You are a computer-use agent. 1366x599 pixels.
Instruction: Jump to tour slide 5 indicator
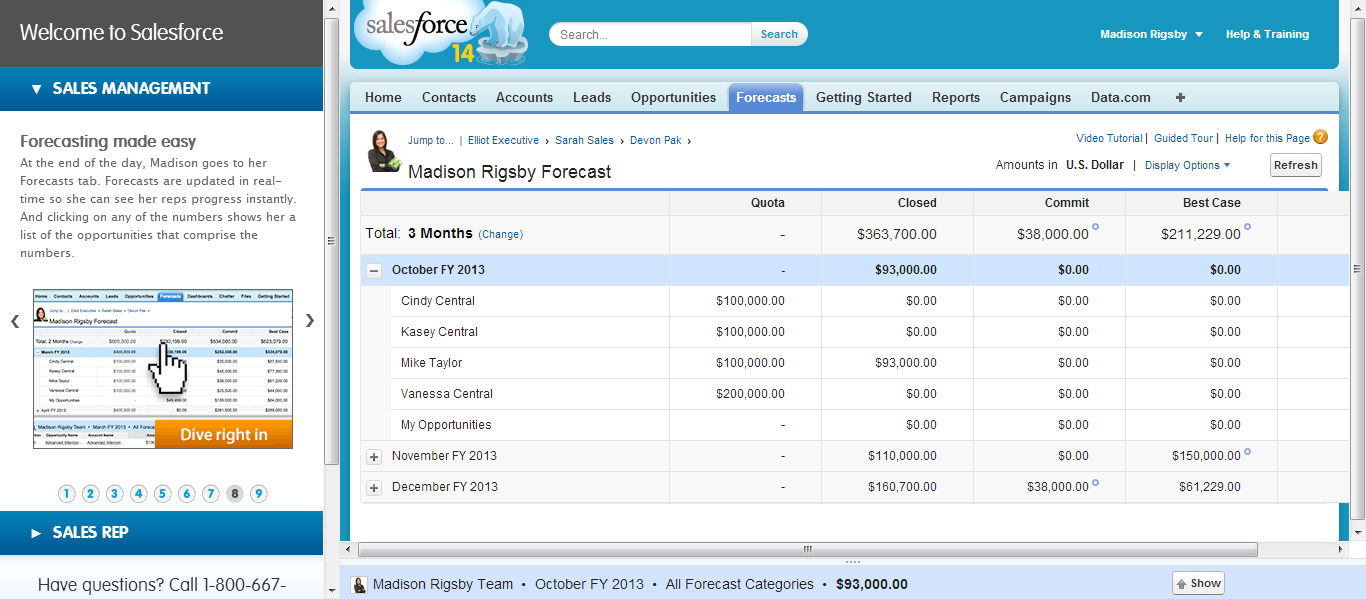click(163, 493)
